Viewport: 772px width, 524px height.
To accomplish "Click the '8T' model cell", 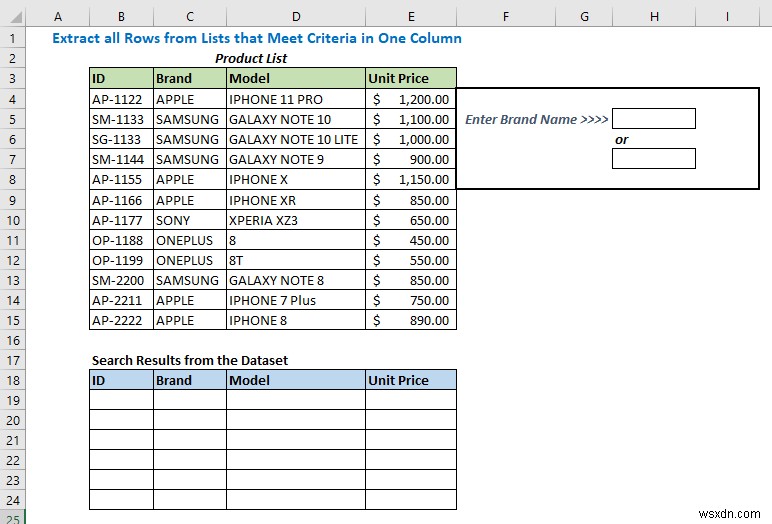I will [296, 260].
